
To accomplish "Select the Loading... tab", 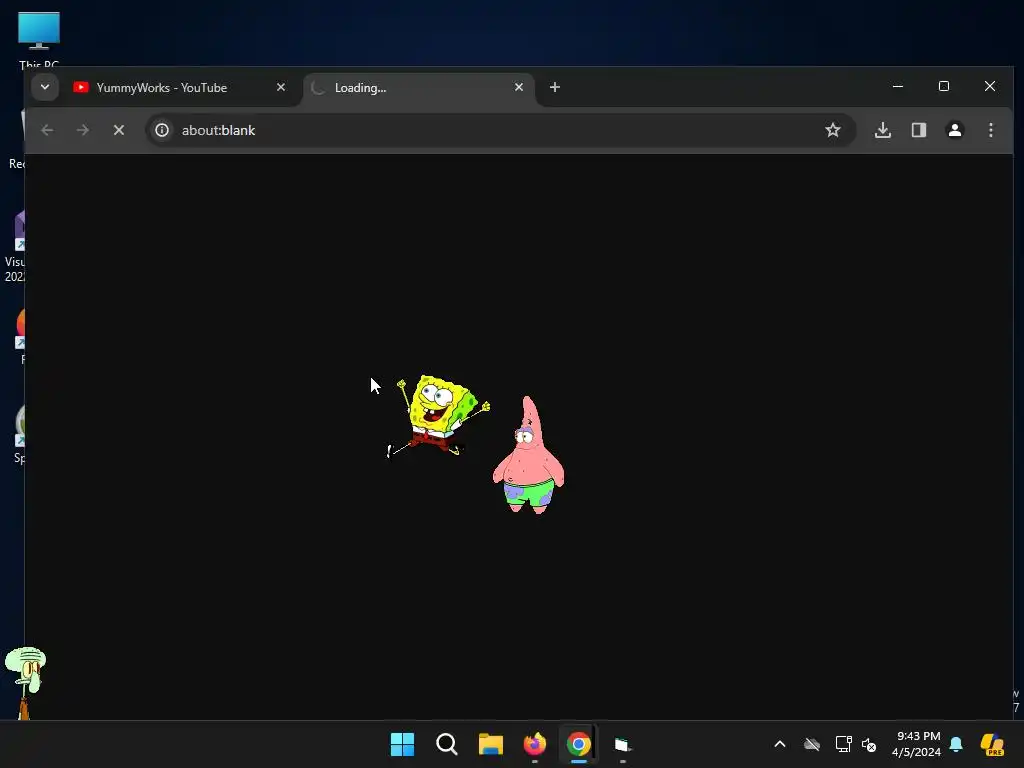I will click(x=418, y=88).
